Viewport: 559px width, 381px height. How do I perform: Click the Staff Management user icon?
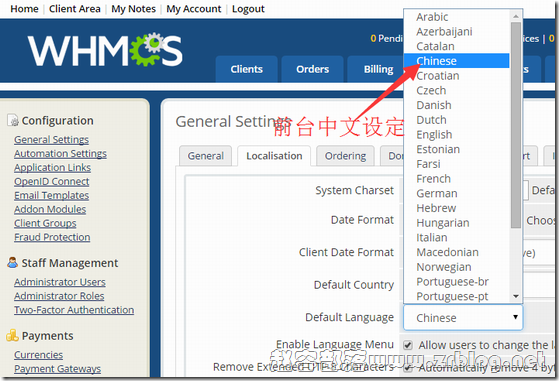12,263
